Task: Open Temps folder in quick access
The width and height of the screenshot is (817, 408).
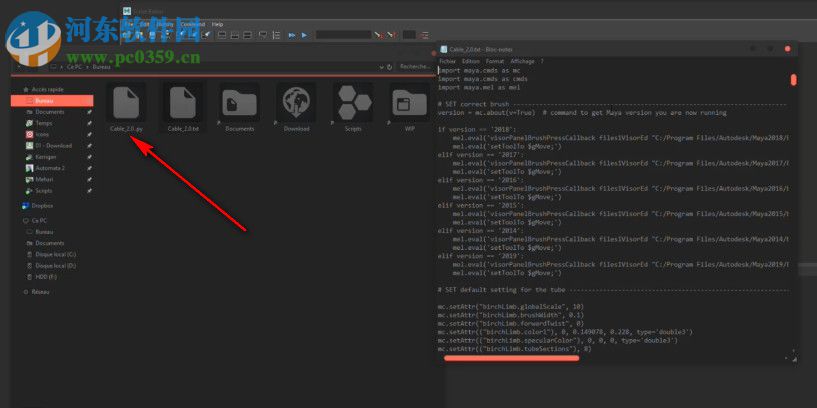Action: 44,123
